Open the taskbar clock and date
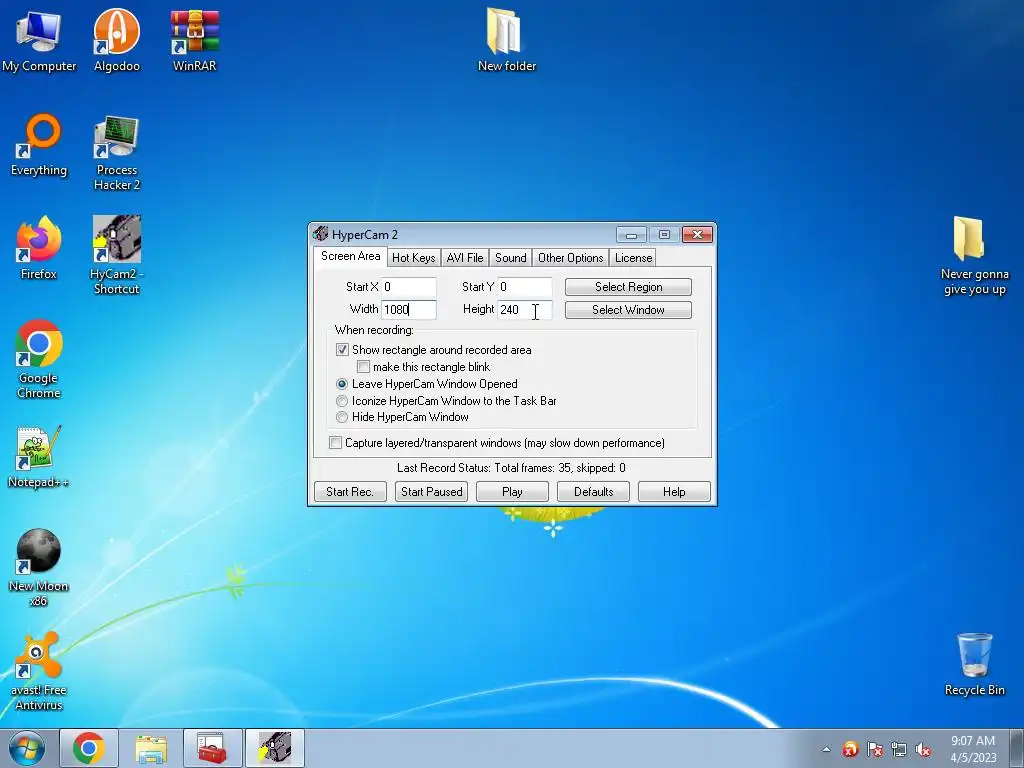 pos(973,748)
